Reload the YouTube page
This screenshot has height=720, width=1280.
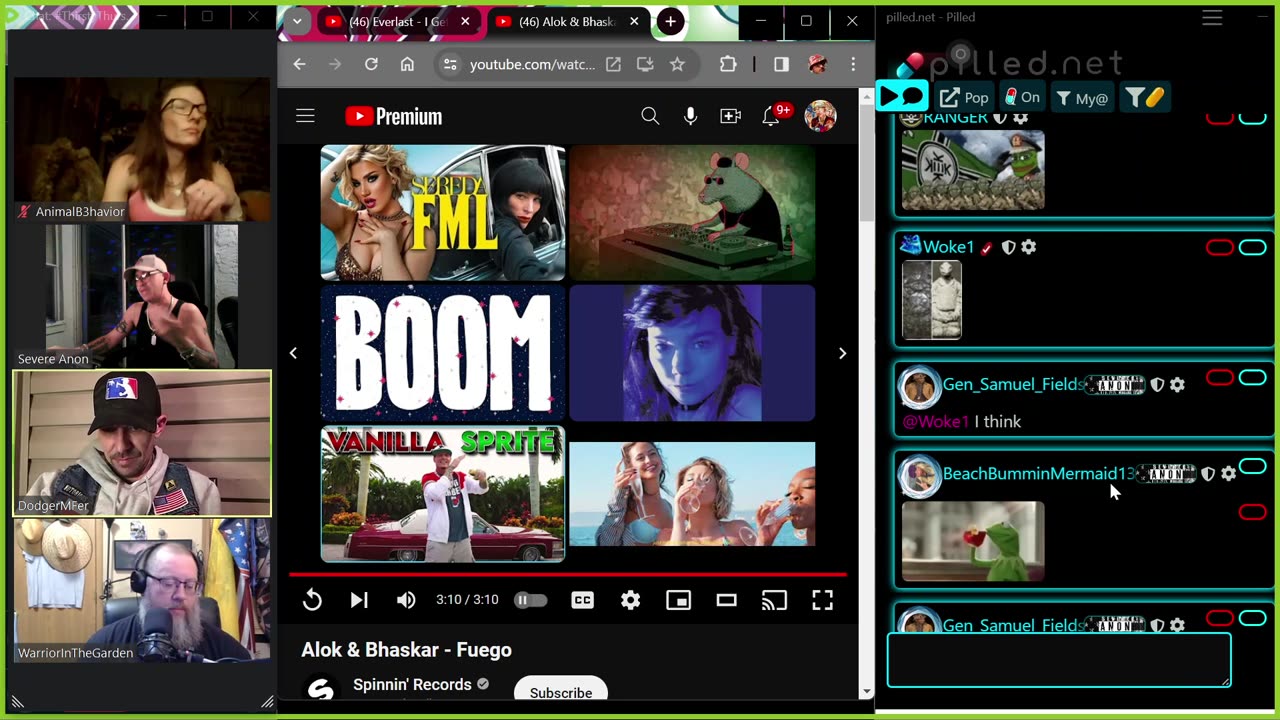[x=371, y=64]
